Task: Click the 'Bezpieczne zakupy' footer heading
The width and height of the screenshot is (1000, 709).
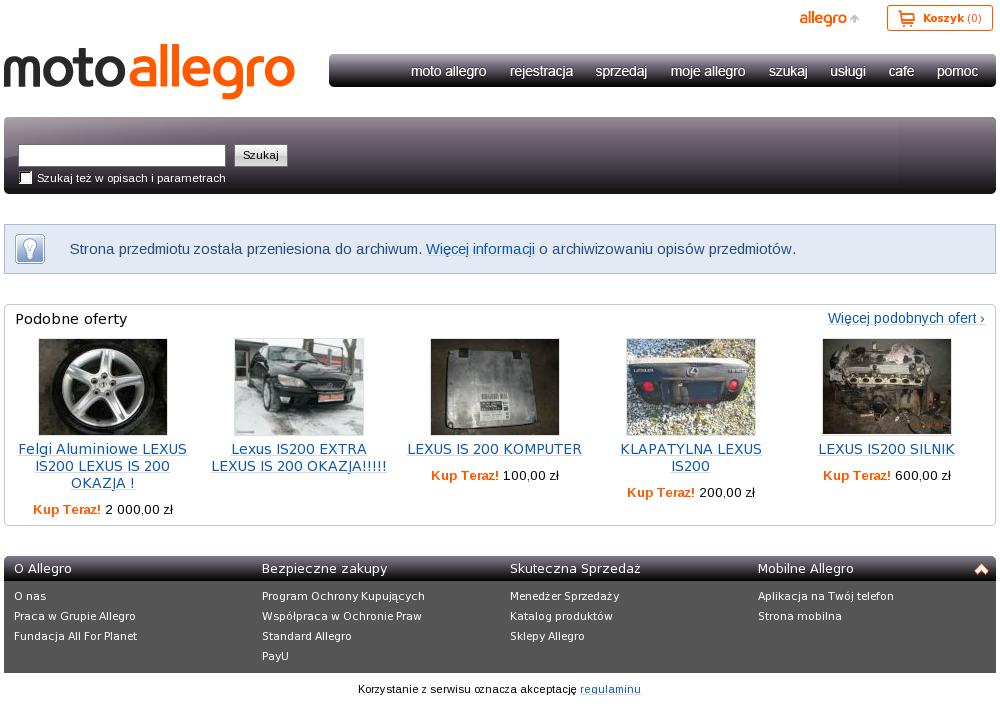Action: pyautogui.click(x=325, y=568)
